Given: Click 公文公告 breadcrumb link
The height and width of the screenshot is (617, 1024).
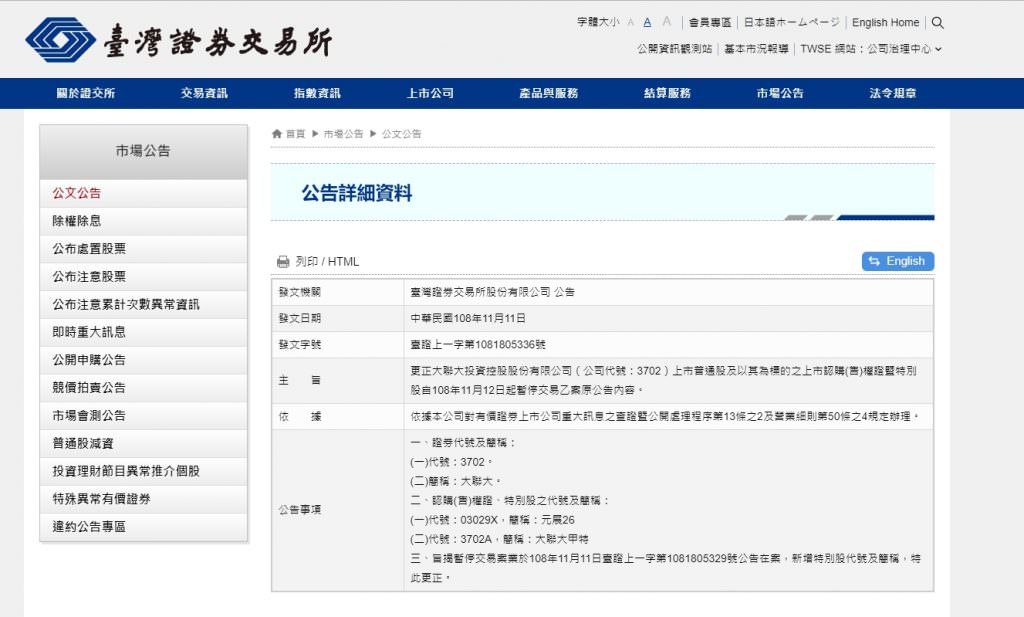Looking at the screenshot, I should 402,134.
